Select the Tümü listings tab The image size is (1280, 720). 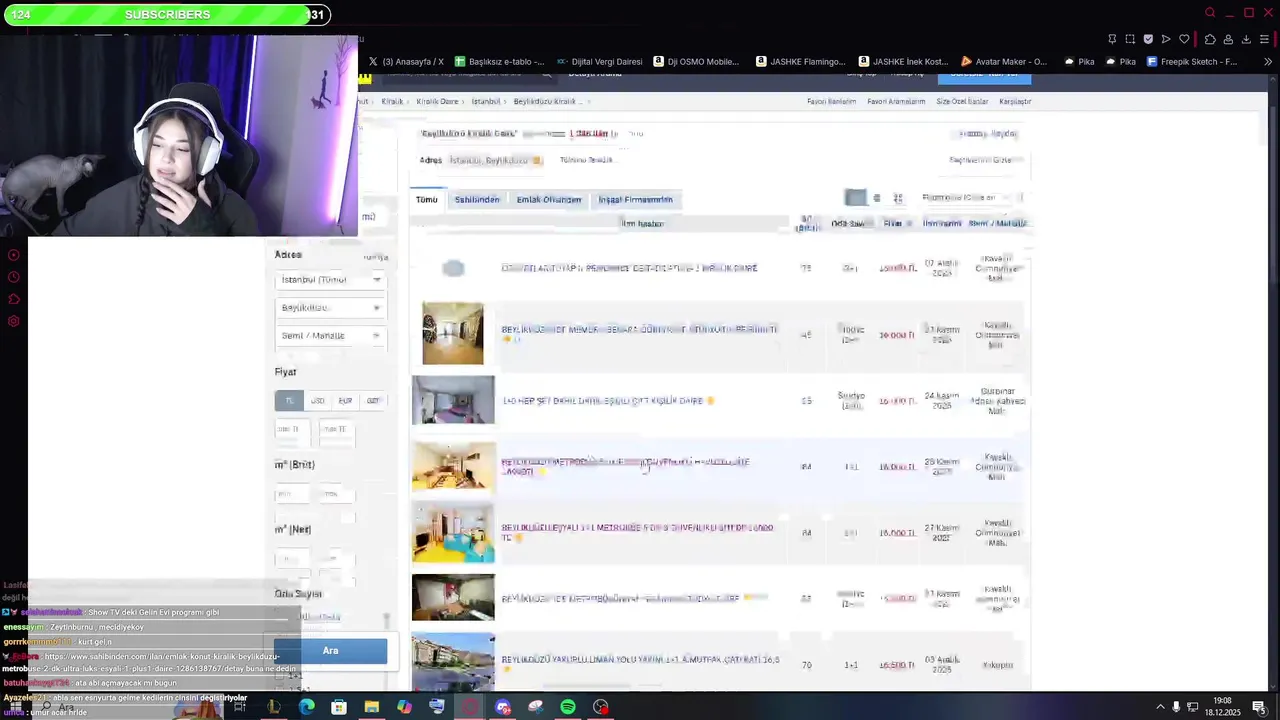point(427,199)
